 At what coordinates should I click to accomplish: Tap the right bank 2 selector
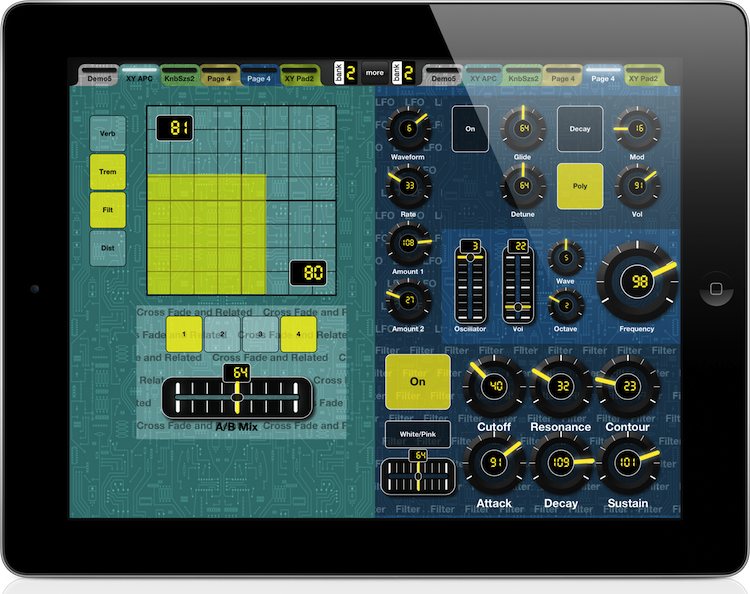(x=403, y=73)
